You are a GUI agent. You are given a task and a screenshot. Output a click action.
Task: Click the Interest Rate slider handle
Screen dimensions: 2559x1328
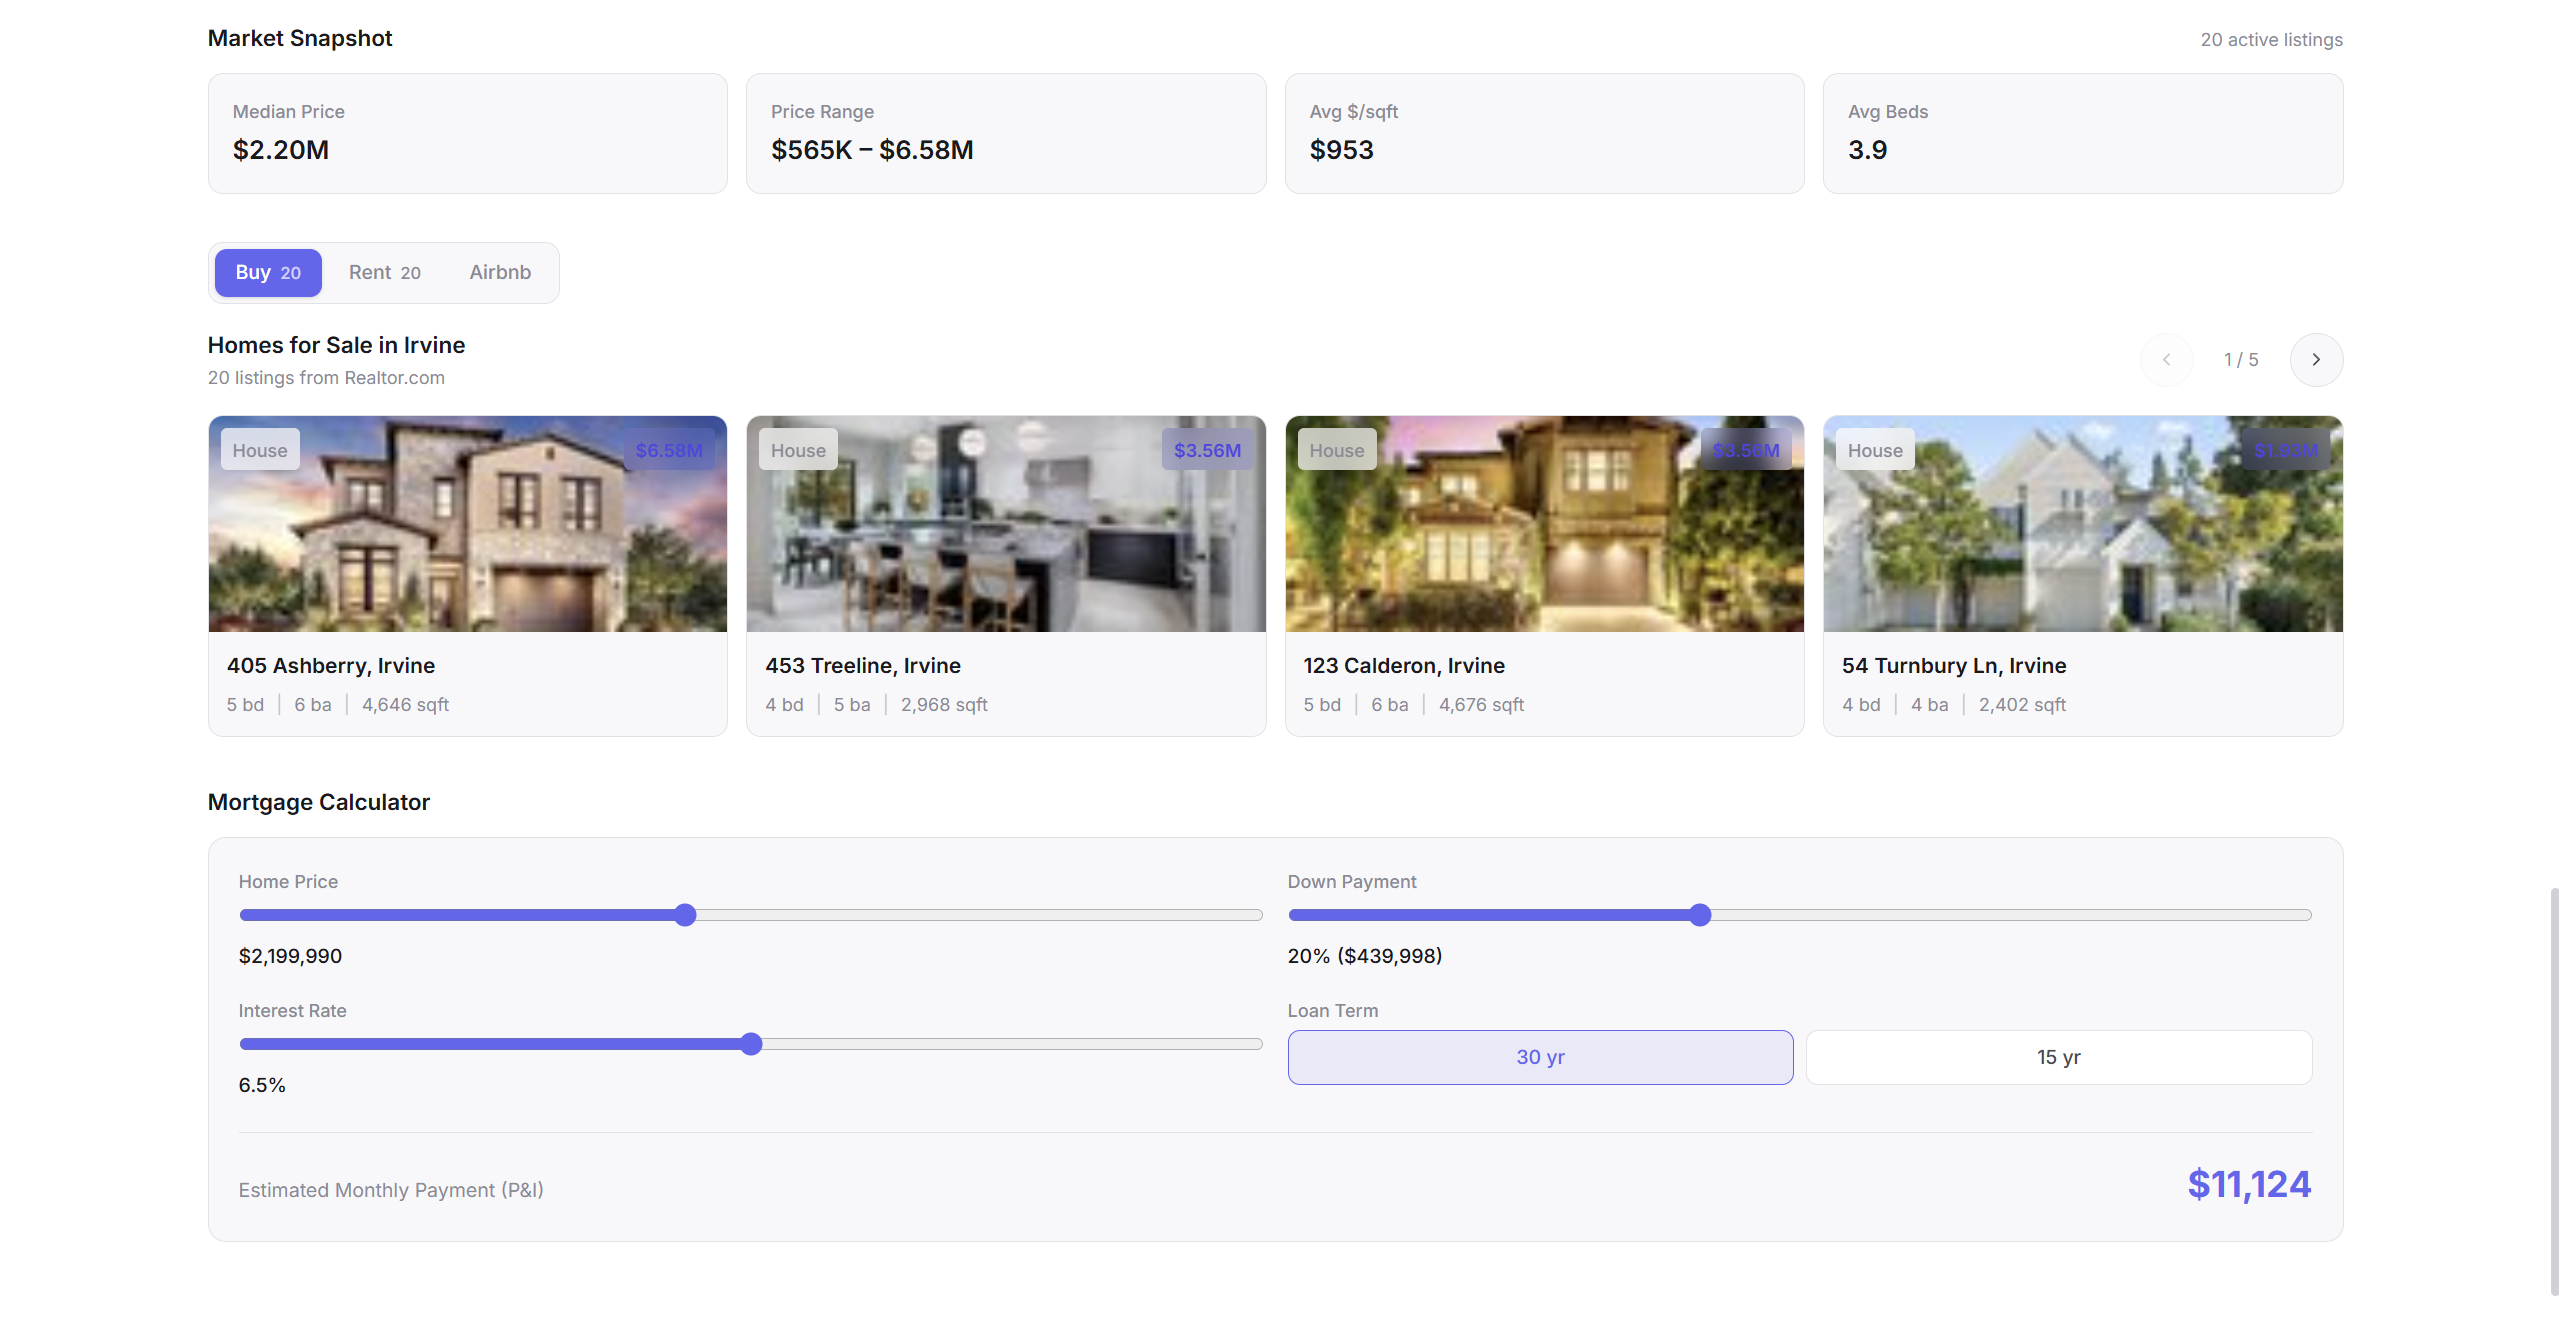751,1044
